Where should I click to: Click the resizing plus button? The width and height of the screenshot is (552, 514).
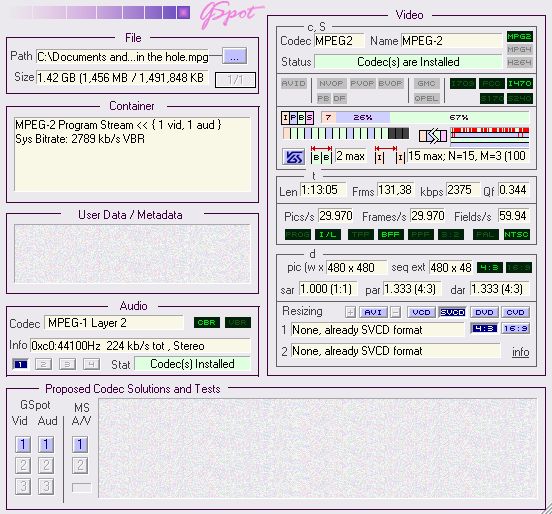click(x=350, y=312)
